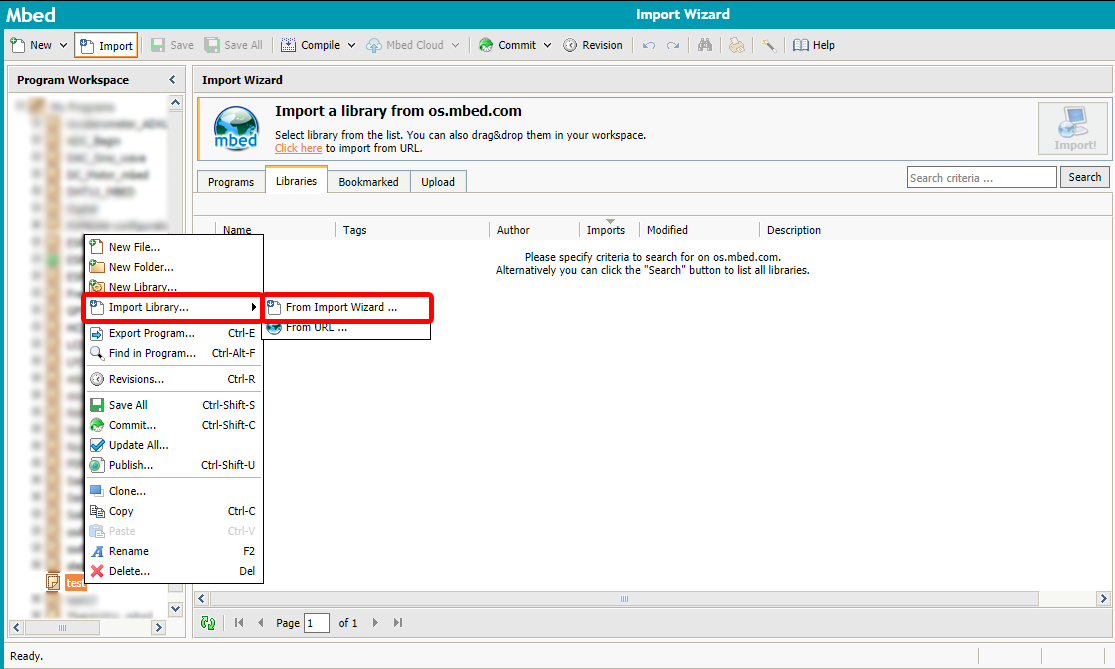The image size is (1115, 669).
Task: Open the Bookmarked tab
Action: point(368,182)
